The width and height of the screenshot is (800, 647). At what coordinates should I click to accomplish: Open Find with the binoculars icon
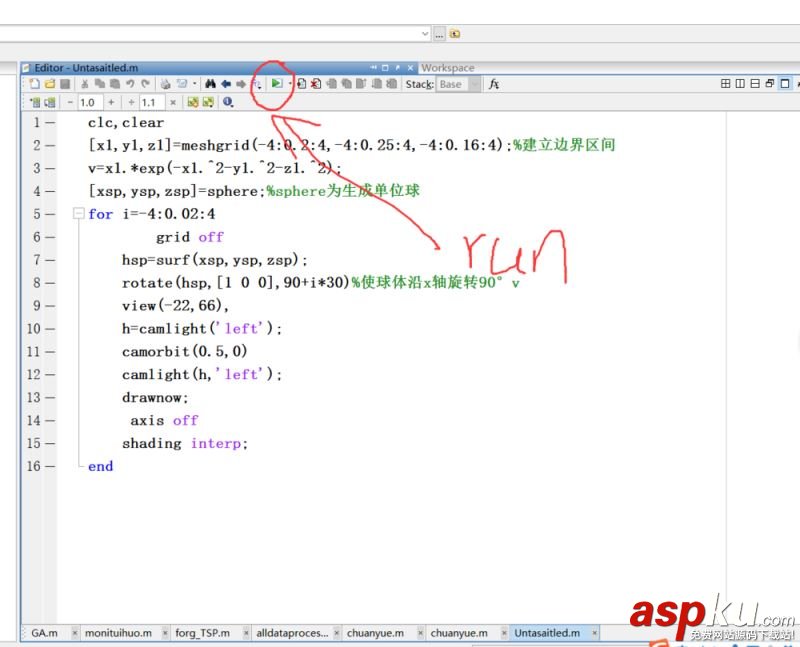[211, 85]
